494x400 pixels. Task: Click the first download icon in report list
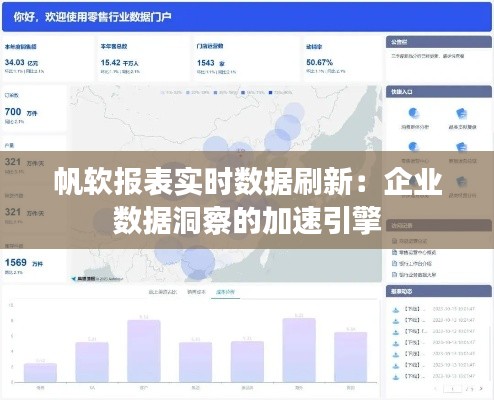coord(396,310)
